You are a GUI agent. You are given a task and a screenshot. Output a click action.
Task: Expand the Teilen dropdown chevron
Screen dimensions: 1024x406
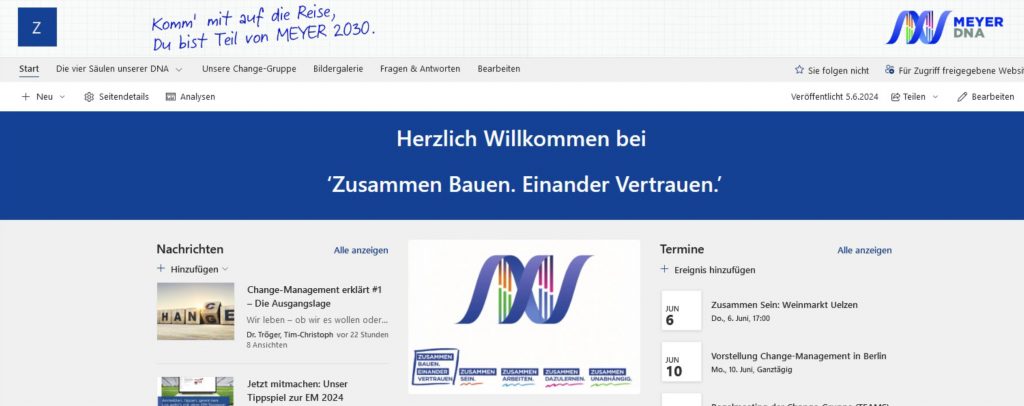click(x=936, y=97)
